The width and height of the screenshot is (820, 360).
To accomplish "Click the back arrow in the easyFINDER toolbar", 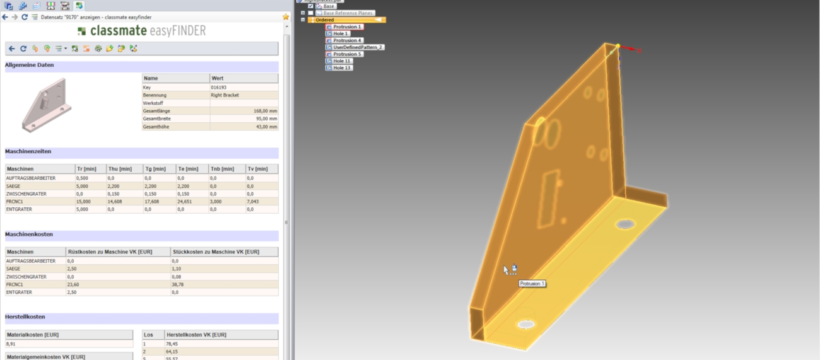I will pyautogui.click(x=12, y=49).
